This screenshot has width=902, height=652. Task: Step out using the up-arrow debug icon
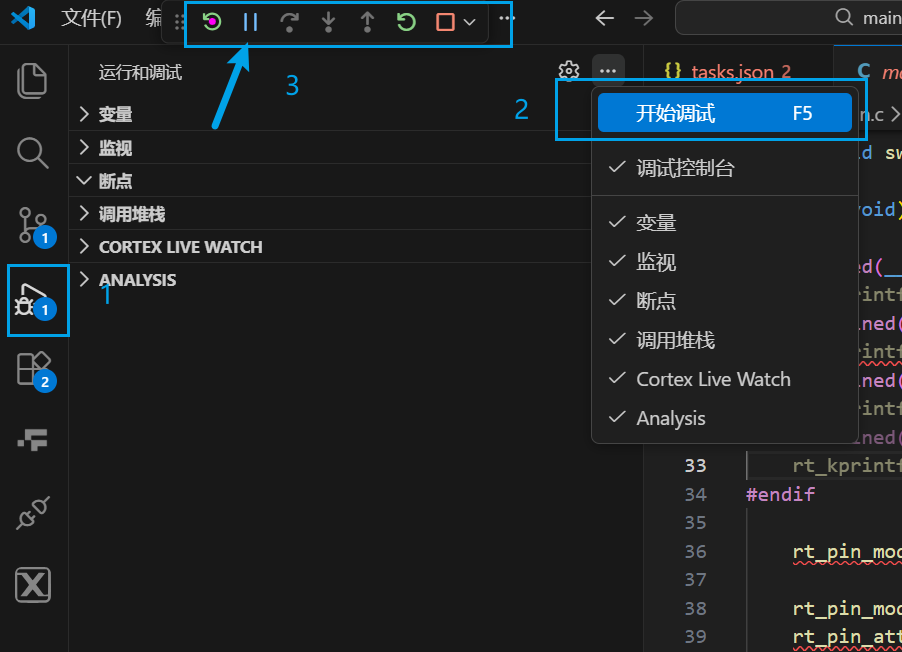367,21
